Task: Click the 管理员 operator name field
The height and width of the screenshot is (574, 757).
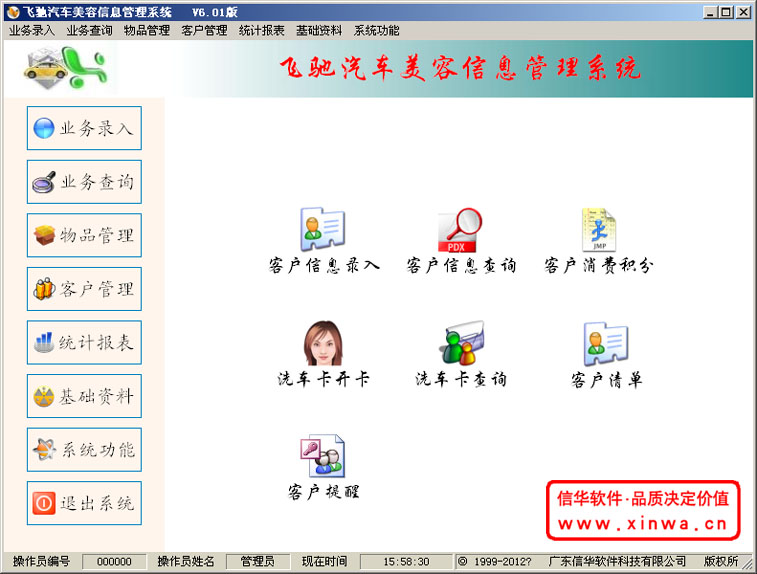Action: (257, 561)
